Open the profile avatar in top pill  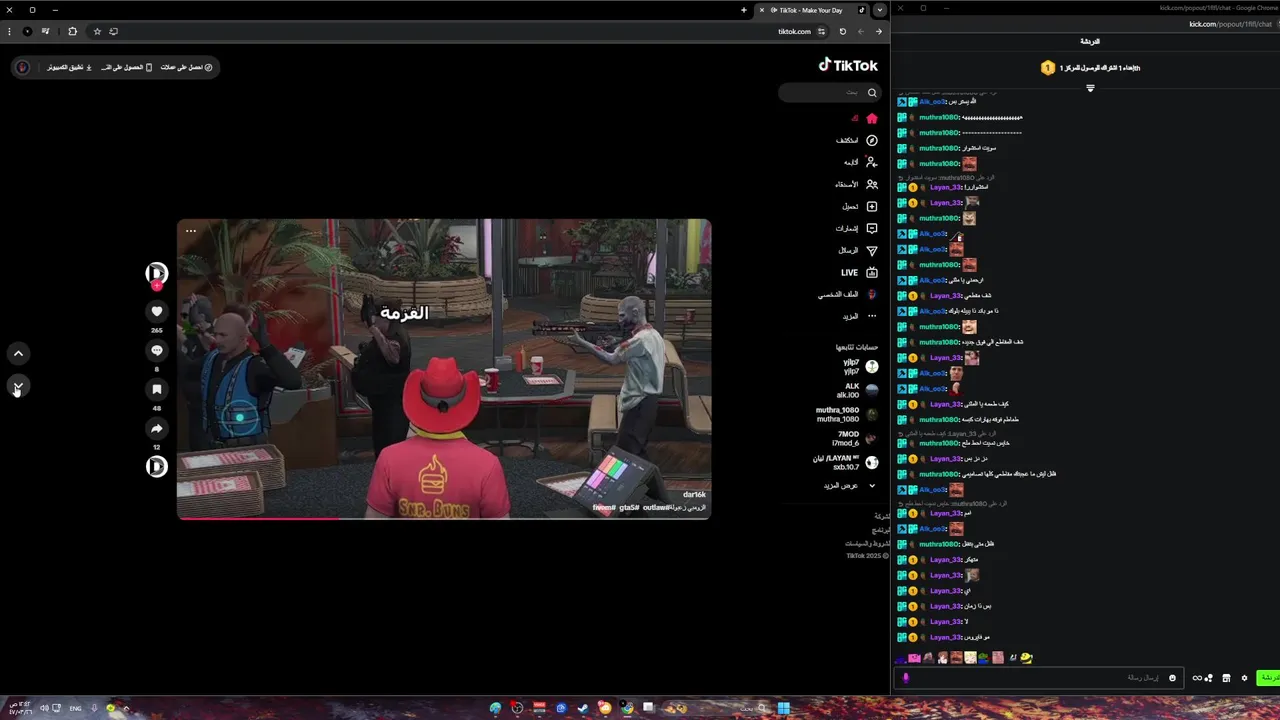pyautogui.click(x=23, y=67)
